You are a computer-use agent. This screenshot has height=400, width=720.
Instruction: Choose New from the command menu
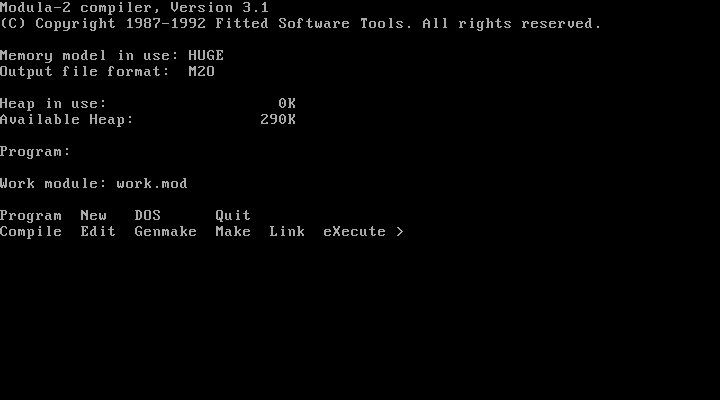(x=94, y=216)
